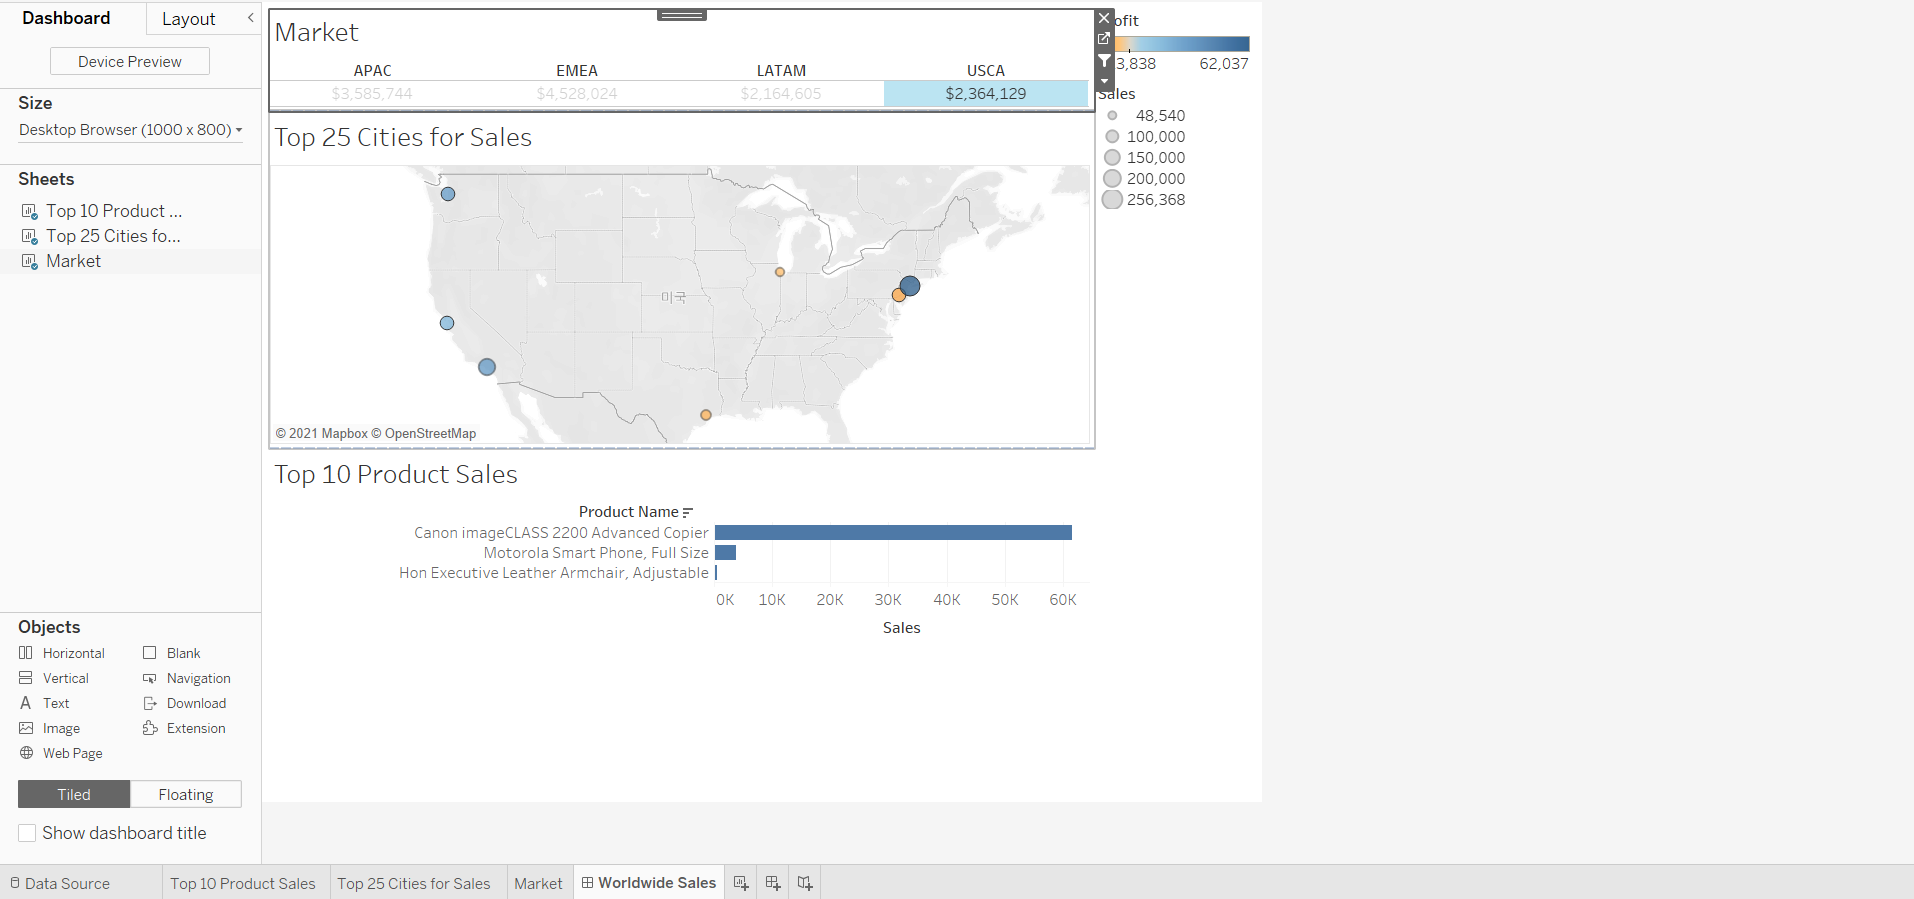Select the Dashboard pane tab
This screenshot has height=899, width=1914.
click(66, 18)
